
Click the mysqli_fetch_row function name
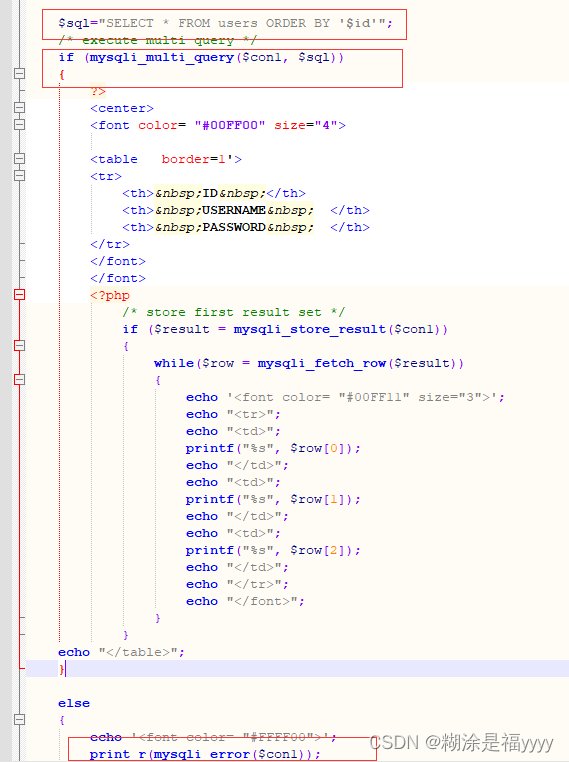coord(322,364)
